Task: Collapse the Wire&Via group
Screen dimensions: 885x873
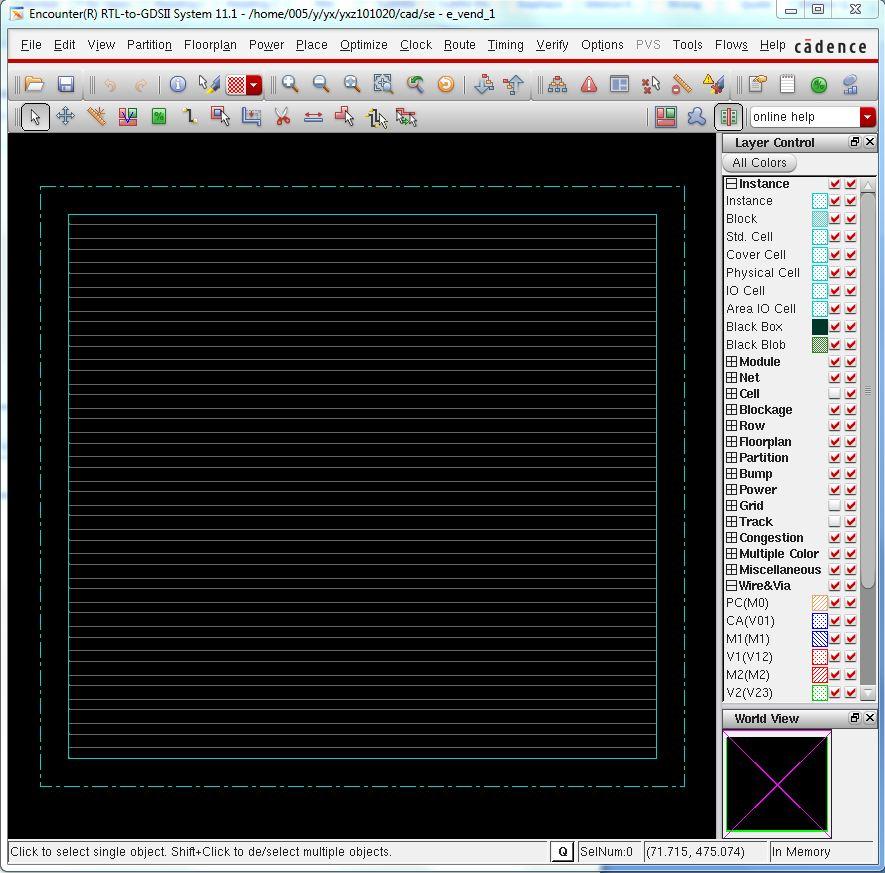Action: point(731,586)
